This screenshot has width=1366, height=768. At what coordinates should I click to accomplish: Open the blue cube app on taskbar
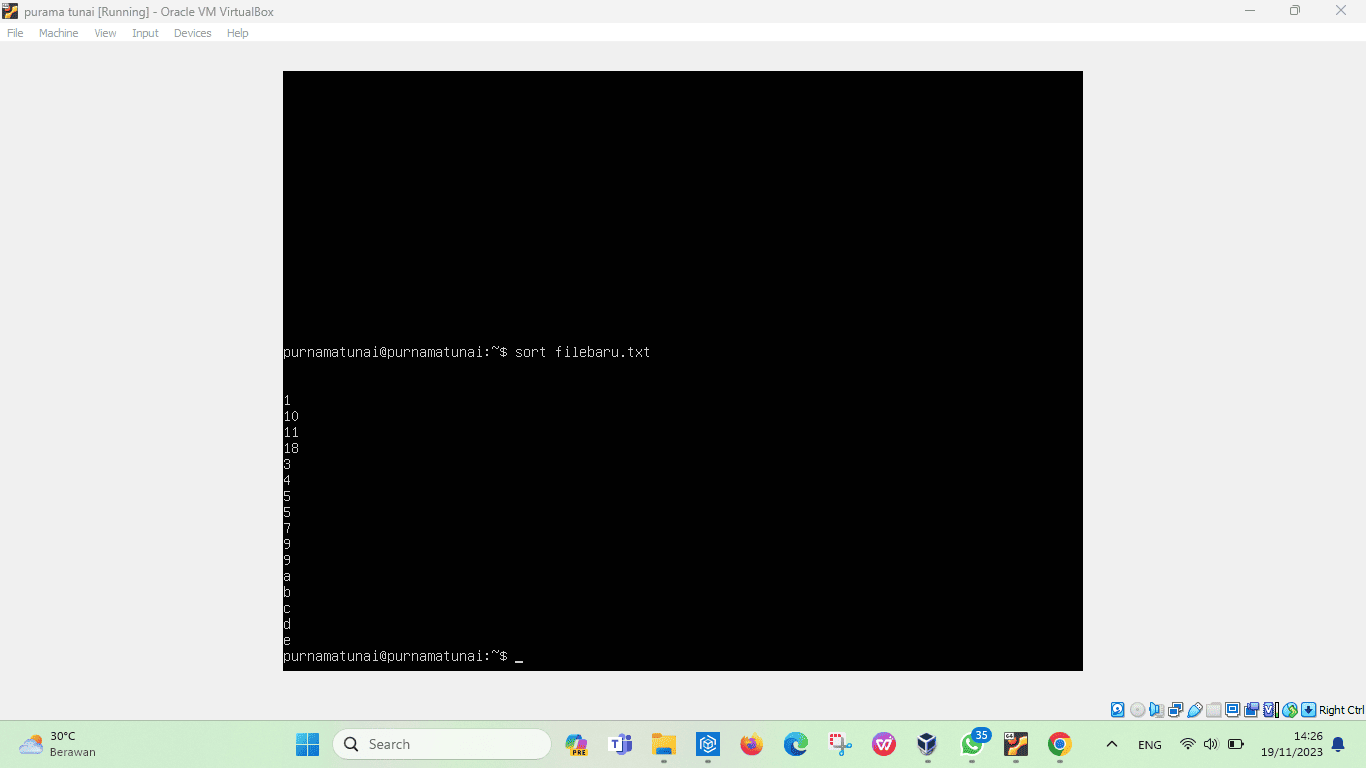point(708,744)
